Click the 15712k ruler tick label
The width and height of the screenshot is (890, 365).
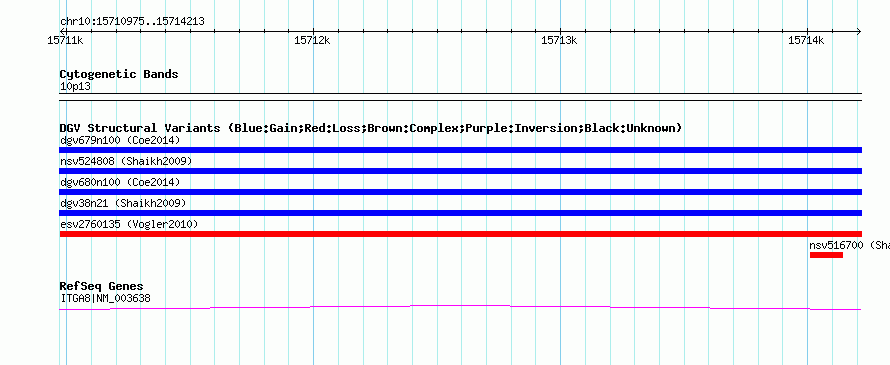click(x=312, y=40)
